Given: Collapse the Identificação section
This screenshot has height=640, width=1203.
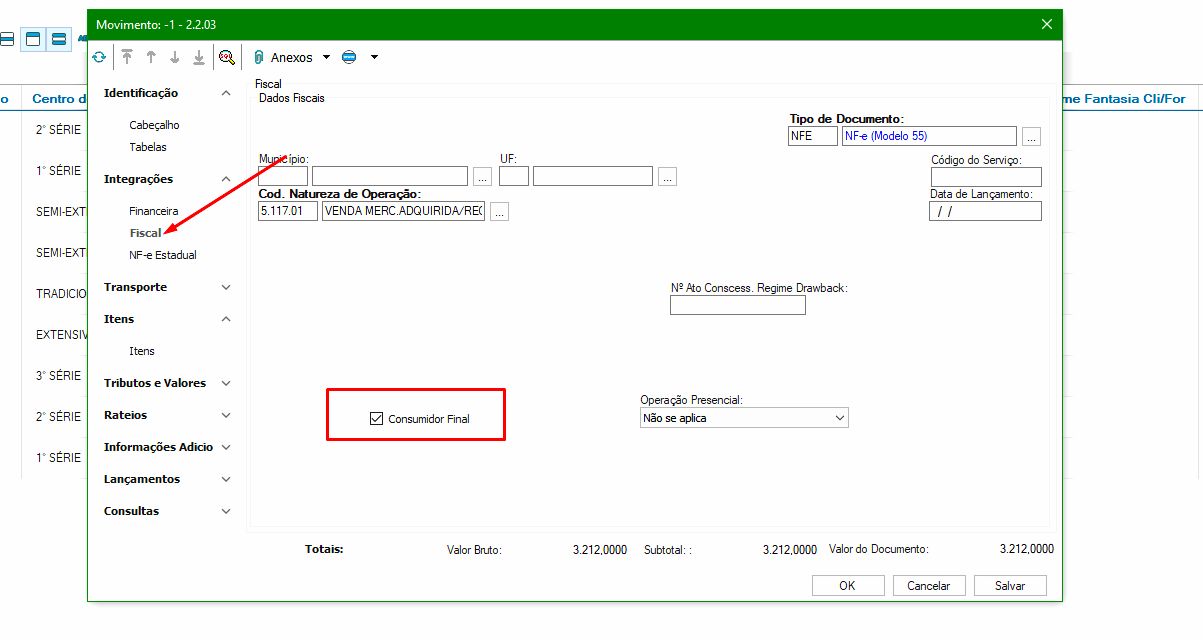Looking at the screenshot, I should coord(226,93).
